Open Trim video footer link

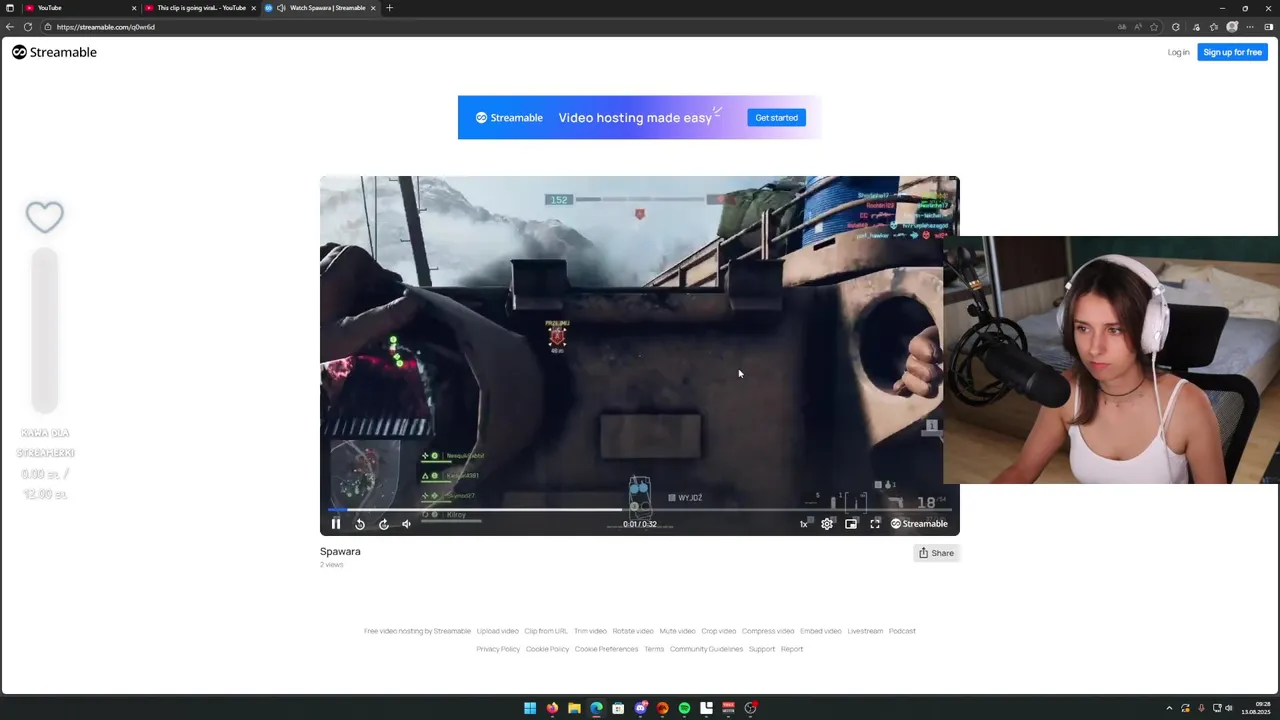[x=590, y=631]
